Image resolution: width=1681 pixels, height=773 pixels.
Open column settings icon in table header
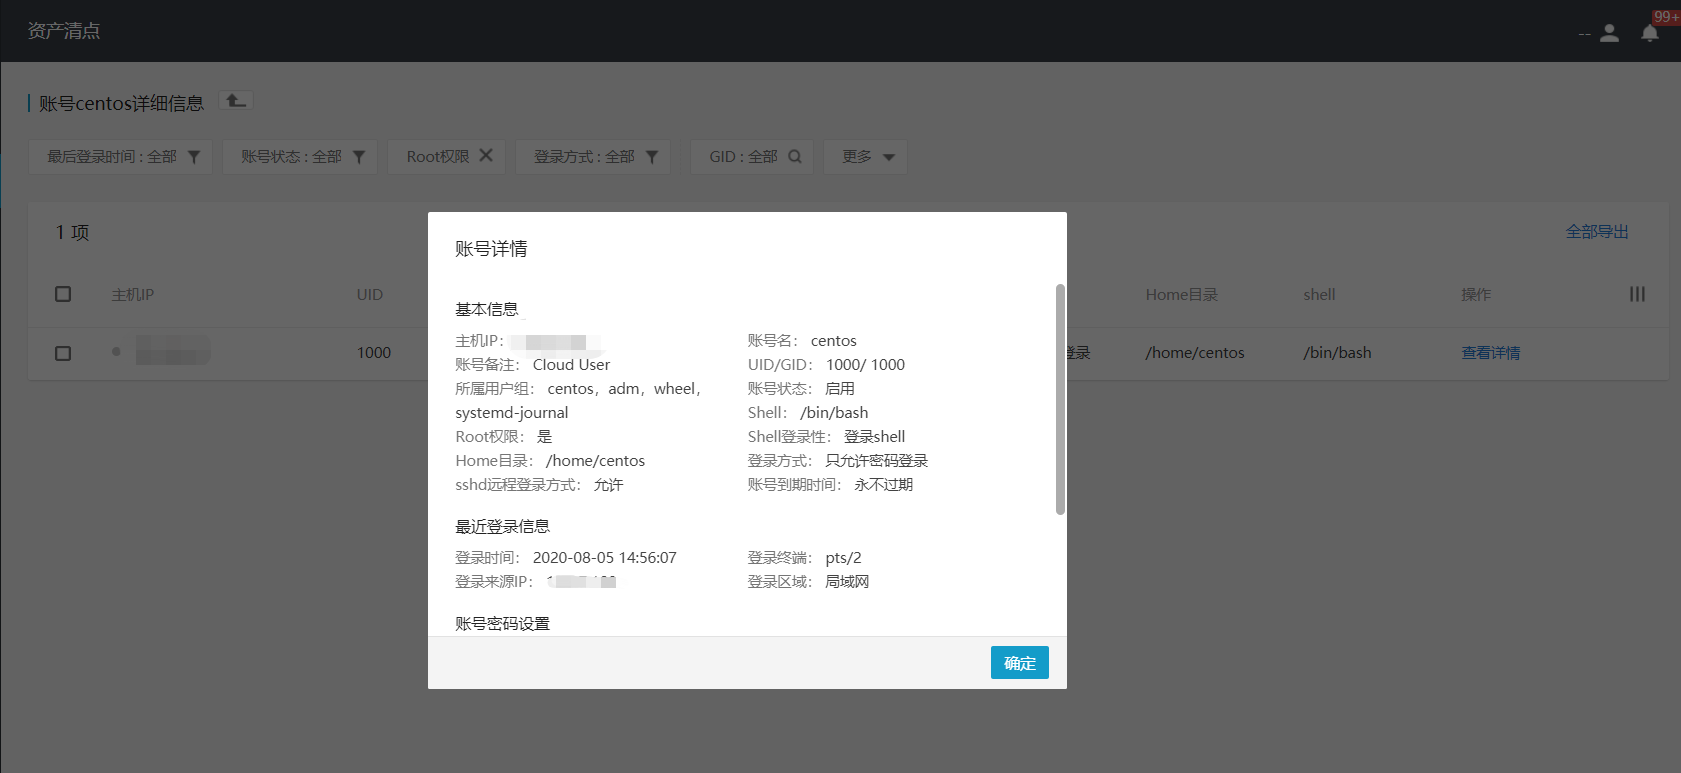1637,294
